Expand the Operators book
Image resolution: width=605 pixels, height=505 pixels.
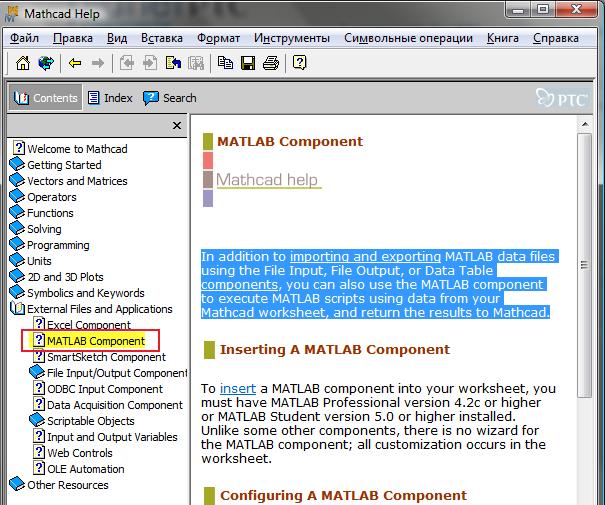click(x=17, y=196)
